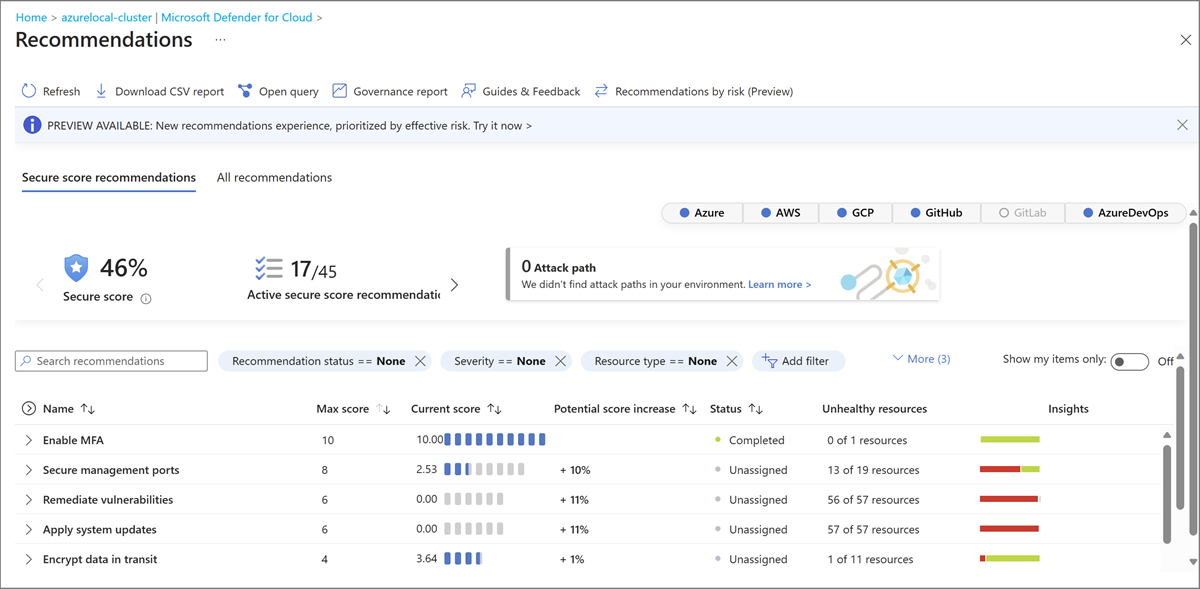Click '56 of 57 resources' cell
1200x589 pixels.
873,500
